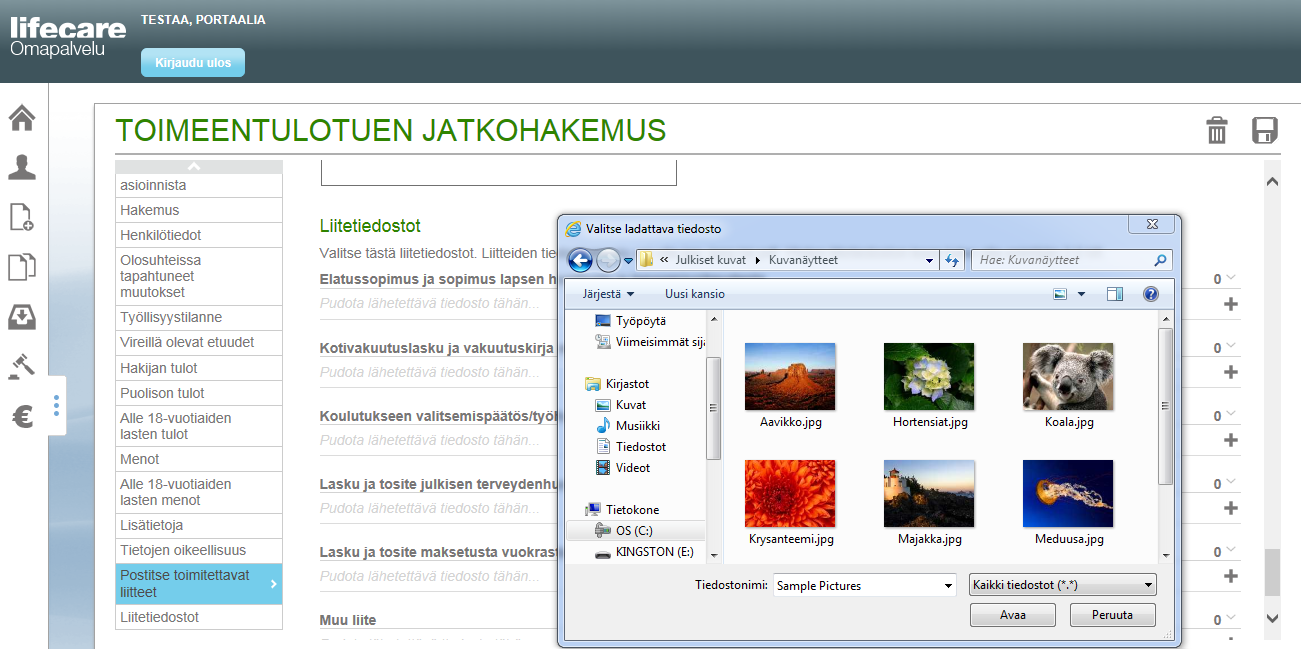Click the Avaa button
The height and width of the screenshot is (649, 1301).
[1013, 615]
